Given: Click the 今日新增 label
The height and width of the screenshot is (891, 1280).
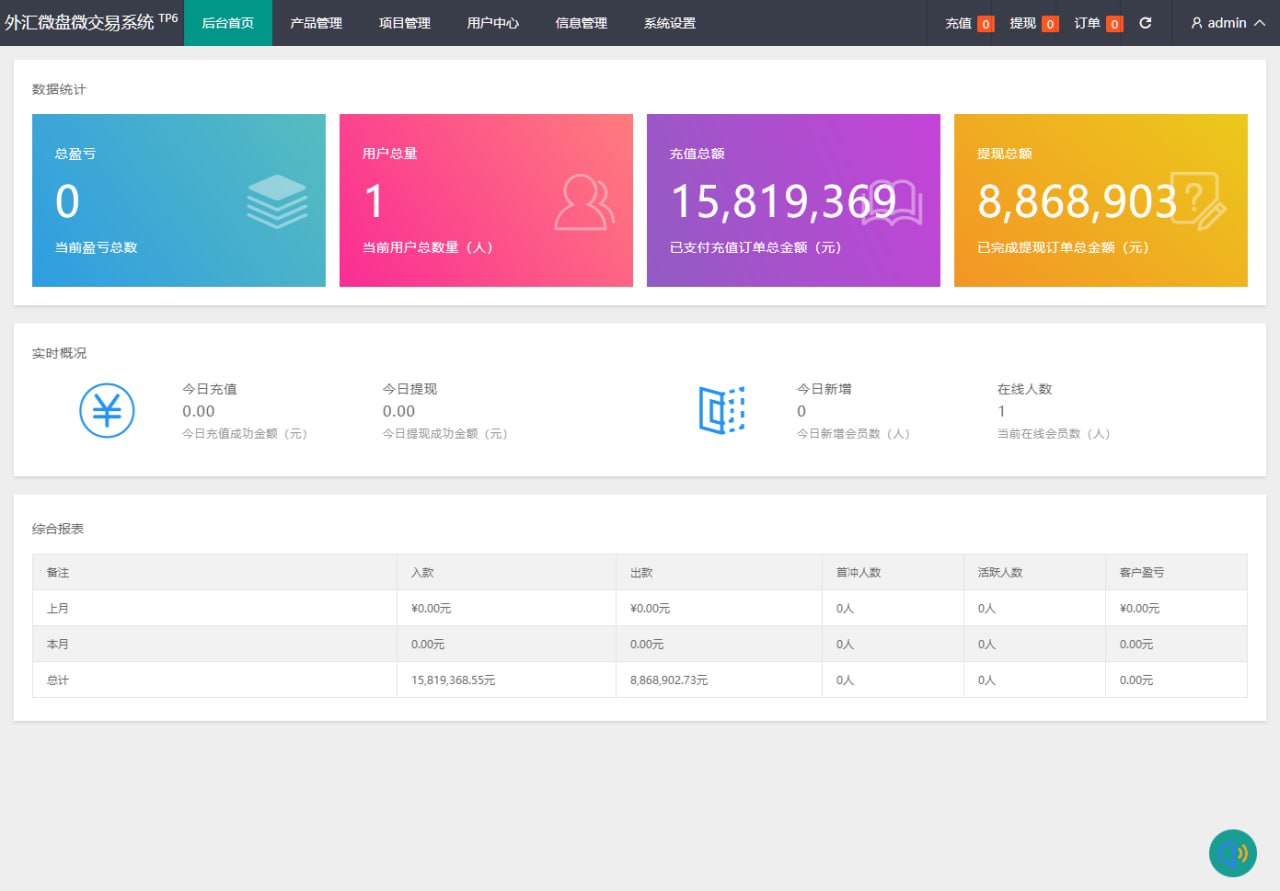Looking at the screenshot, I should [824, 389].
